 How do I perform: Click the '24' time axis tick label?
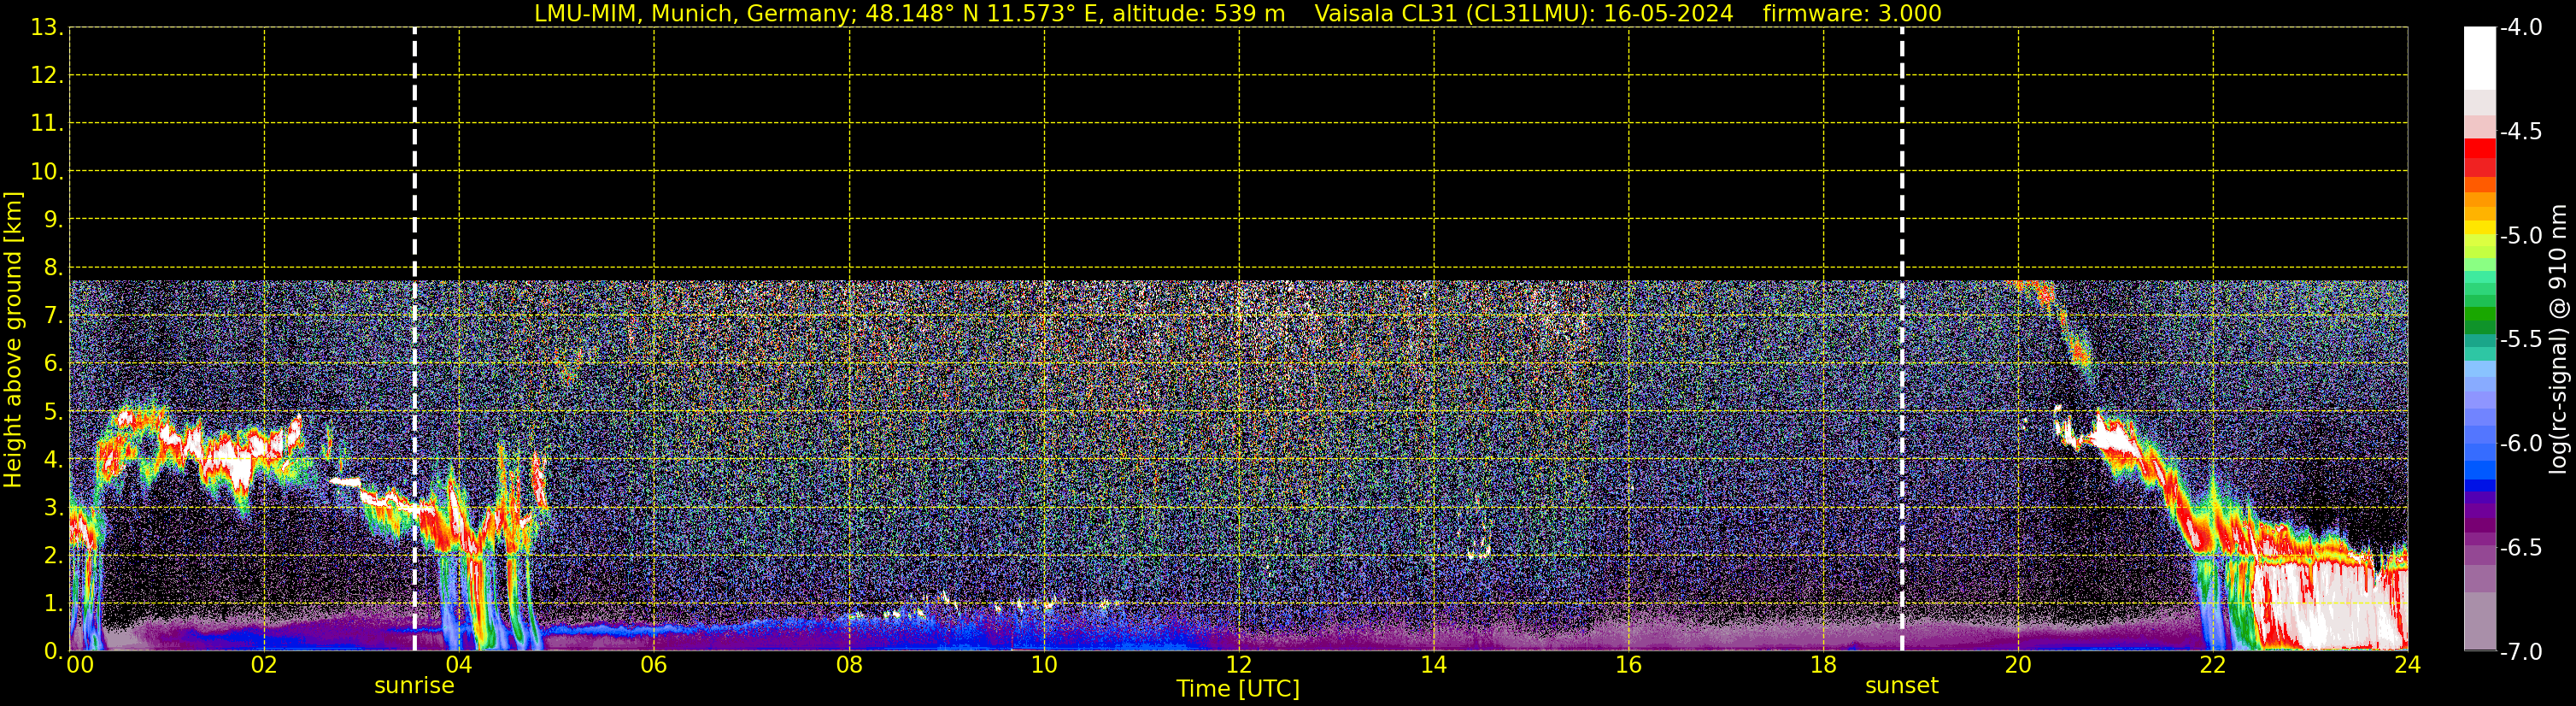(x=2407, y=665)
